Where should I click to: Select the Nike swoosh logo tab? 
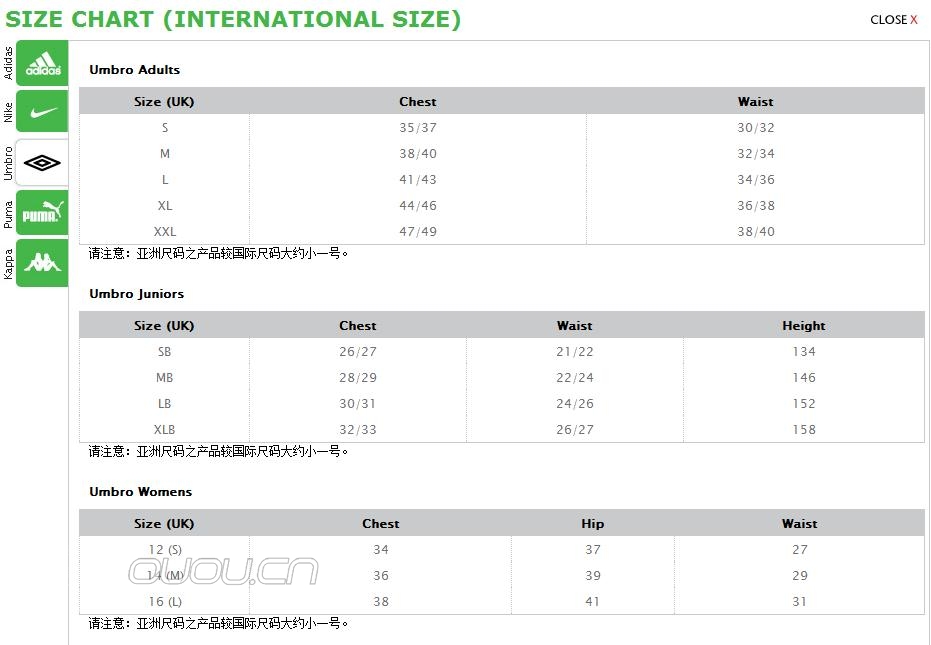[43, 112]
